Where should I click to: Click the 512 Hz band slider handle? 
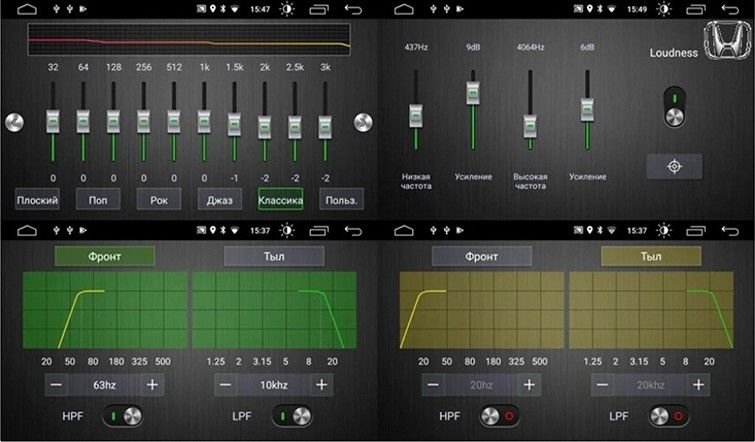pyautogui.click(x=174, y=121)
